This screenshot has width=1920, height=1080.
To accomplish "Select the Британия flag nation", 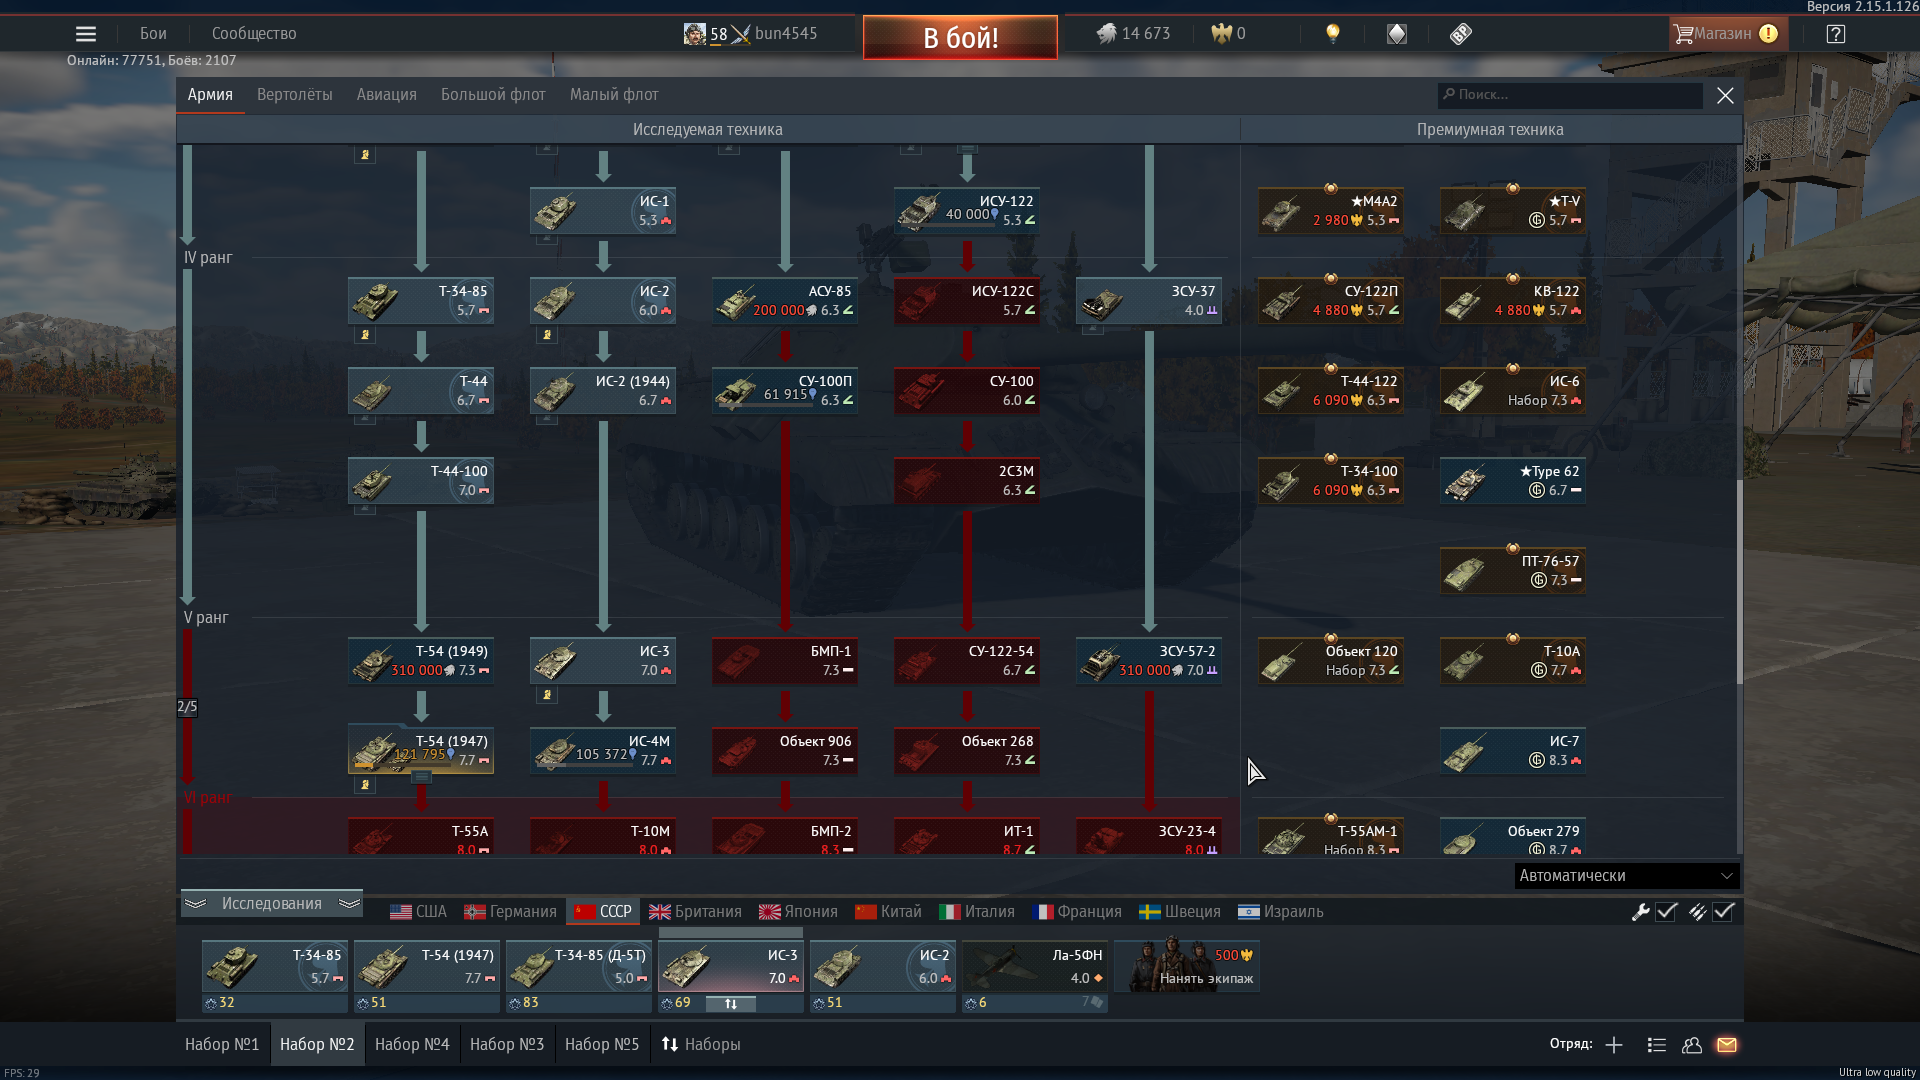I will pos(695,912).
